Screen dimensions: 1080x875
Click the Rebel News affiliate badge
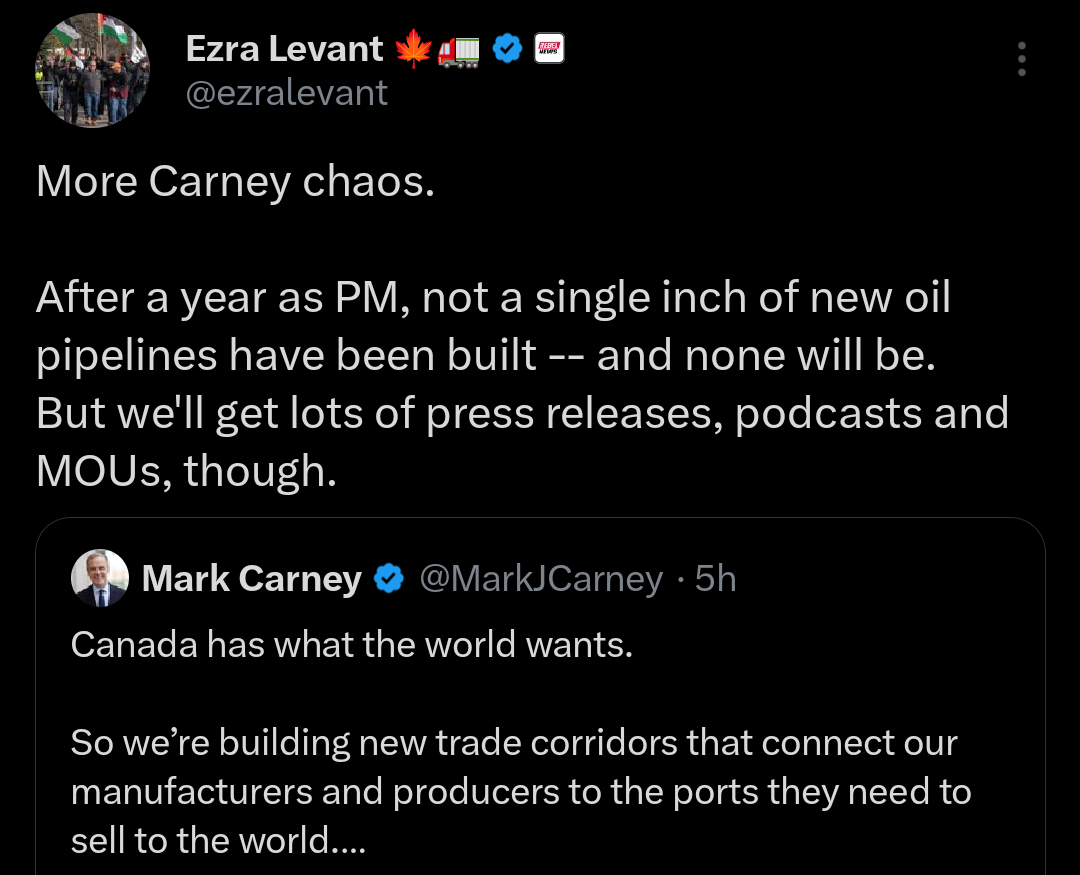tap(550, 48)
